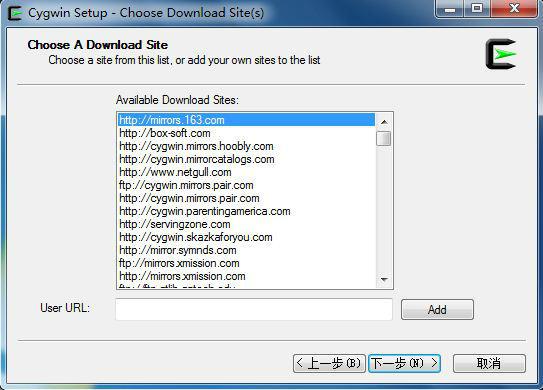The width and height of the screenshot is (543, 390).
Task: Click the mirror list scrollbar thumb
Action: pyautogui.click(x=384, y=139)
